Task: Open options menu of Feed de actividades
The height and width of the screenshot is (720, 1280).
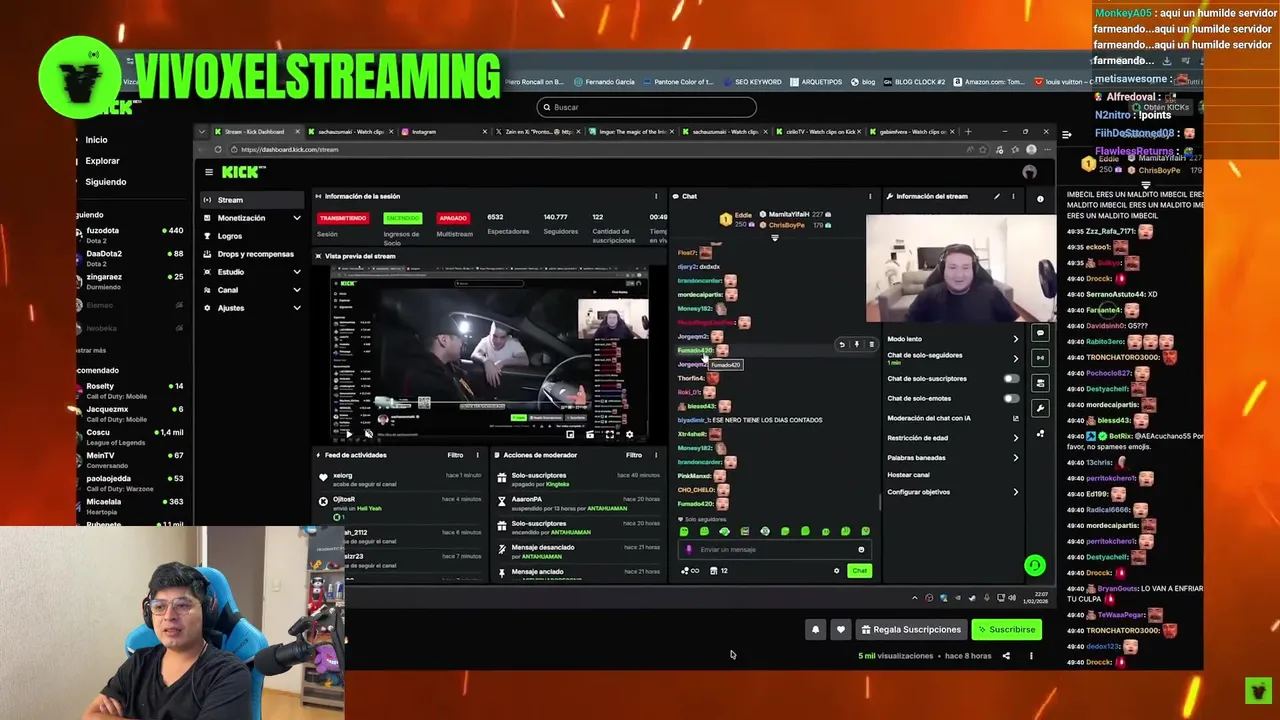Action: (x=477, y=455)
